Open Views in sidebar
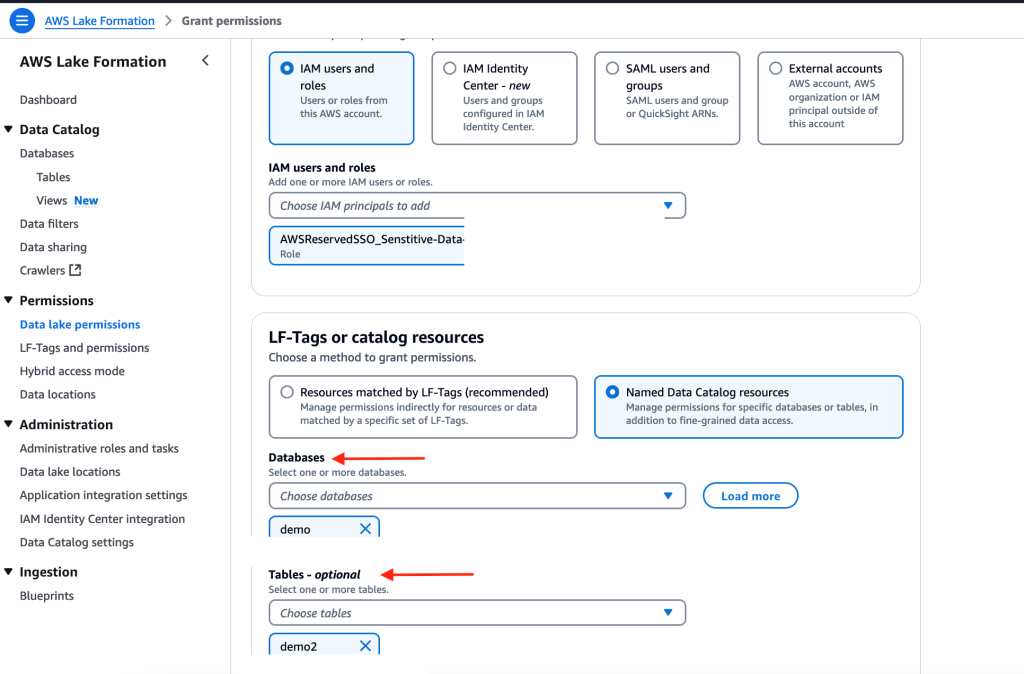1024x674 pixels. 52,201
